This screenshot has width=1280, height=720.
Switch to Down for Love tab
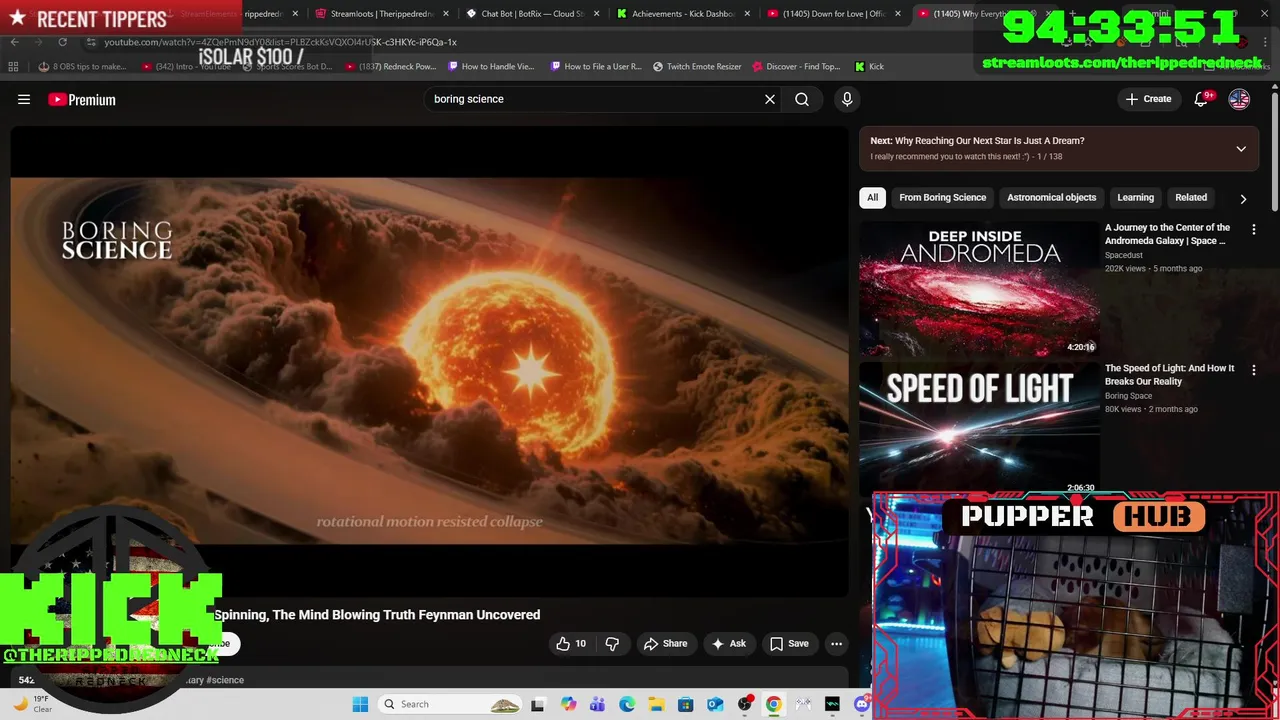tap(832, 14)
